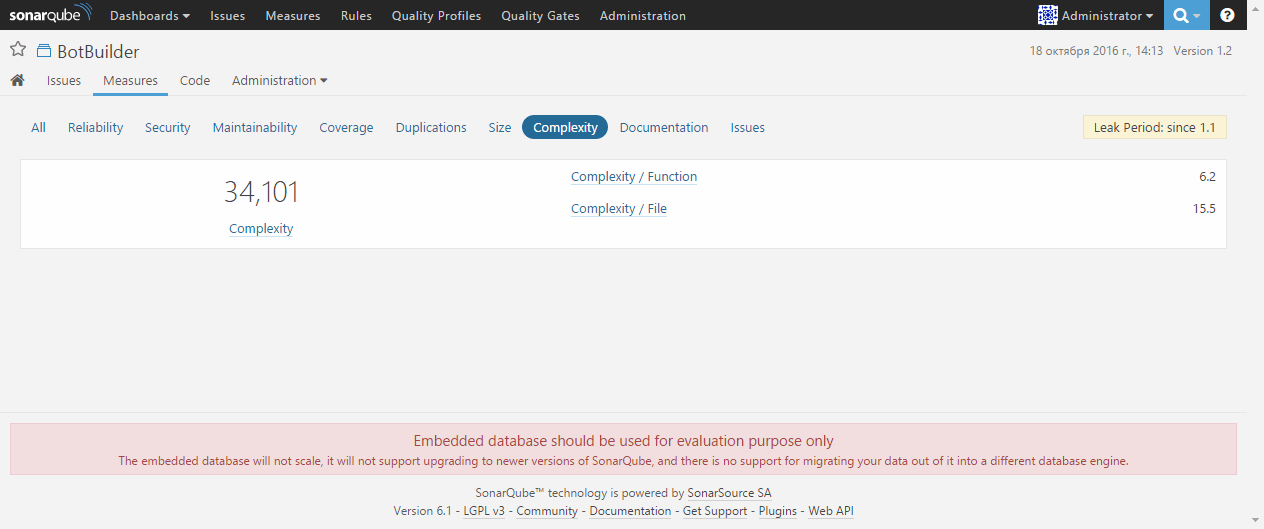Open the Plugins footer link
The width and height of the screenshot is (1264, 529).
[778, 511]
